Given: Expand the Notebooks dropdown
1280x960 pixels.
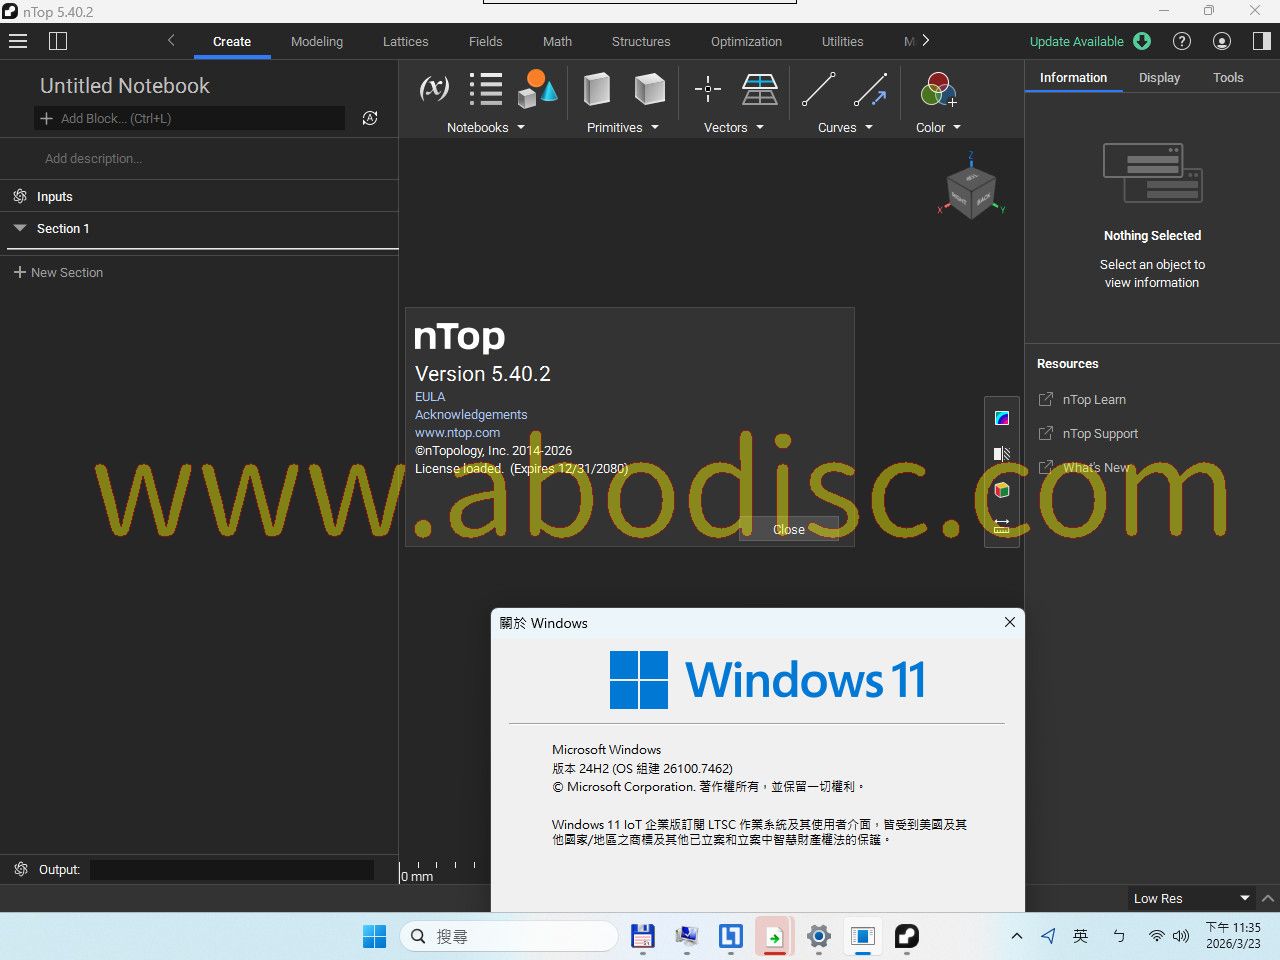Looking at the screenshot, I should [x=485, y=128].
